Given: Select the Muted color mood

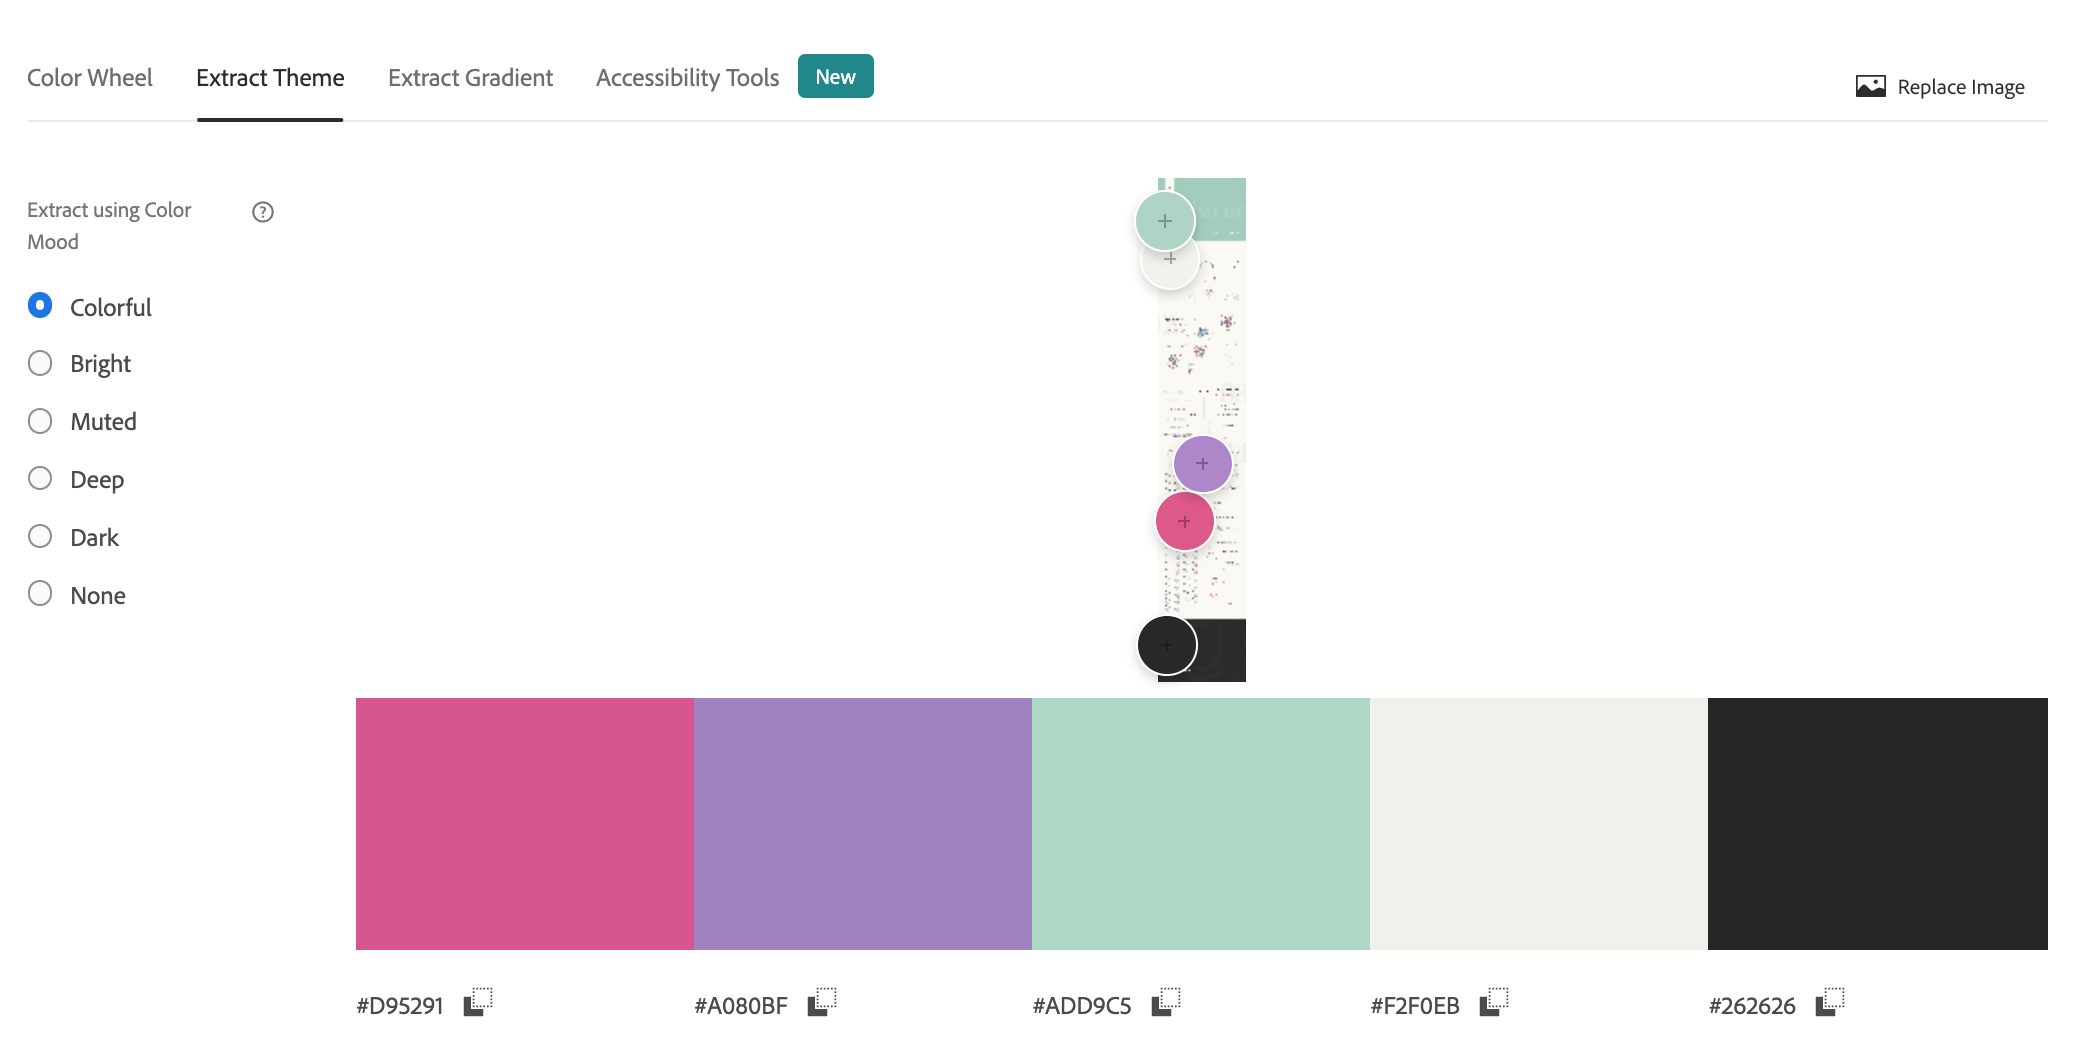Looking at the screenshot, I should (x=40, y=421).
